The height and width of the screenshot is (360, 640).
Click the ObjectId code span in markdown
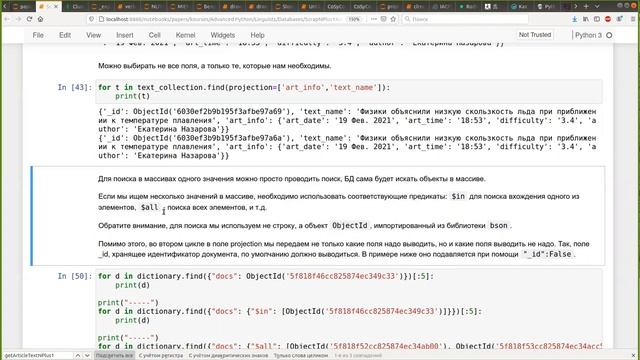click(x=349, y=225)
